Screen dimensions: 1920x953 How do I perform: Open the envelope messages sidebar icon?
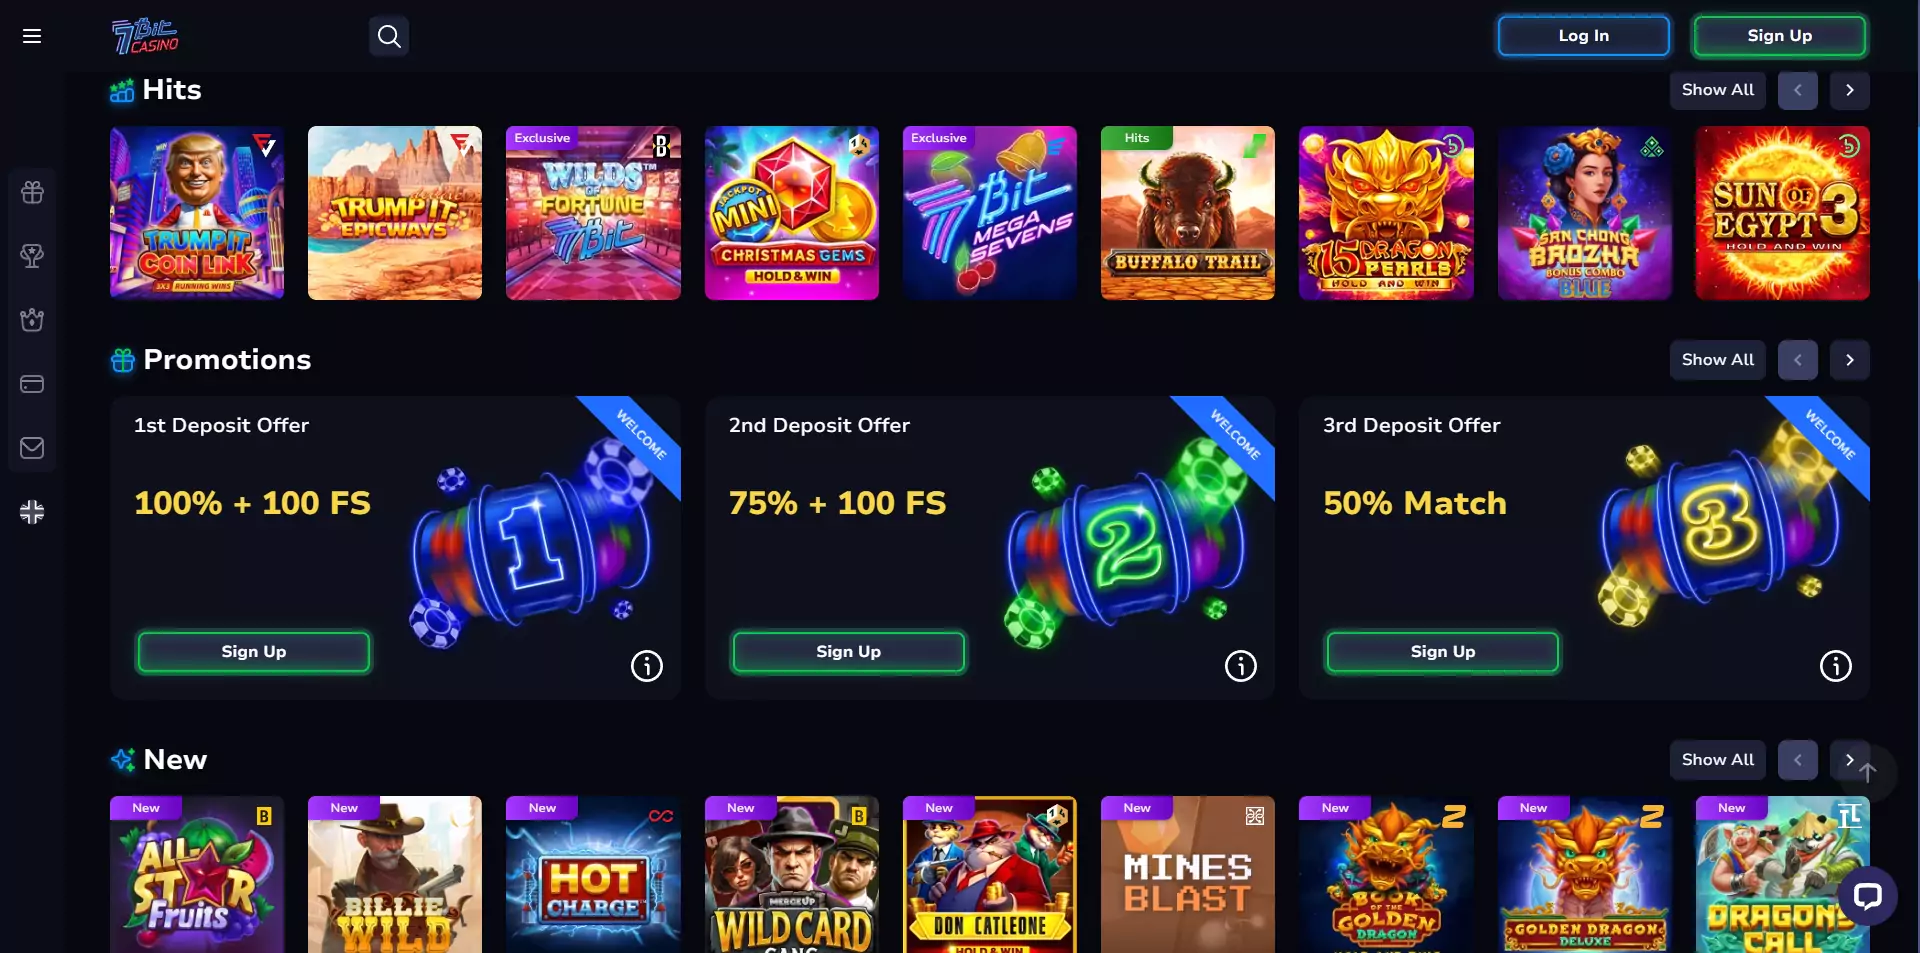click(32, 448)
